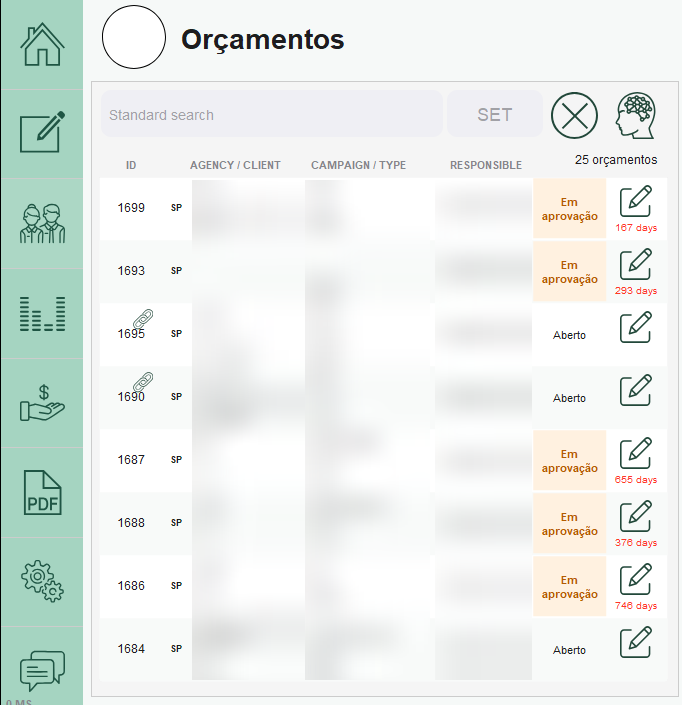This screenshot has width=682, height=705.
Task: Open the bar chart reports sidebar icon
Action: [x=42, y=314]
